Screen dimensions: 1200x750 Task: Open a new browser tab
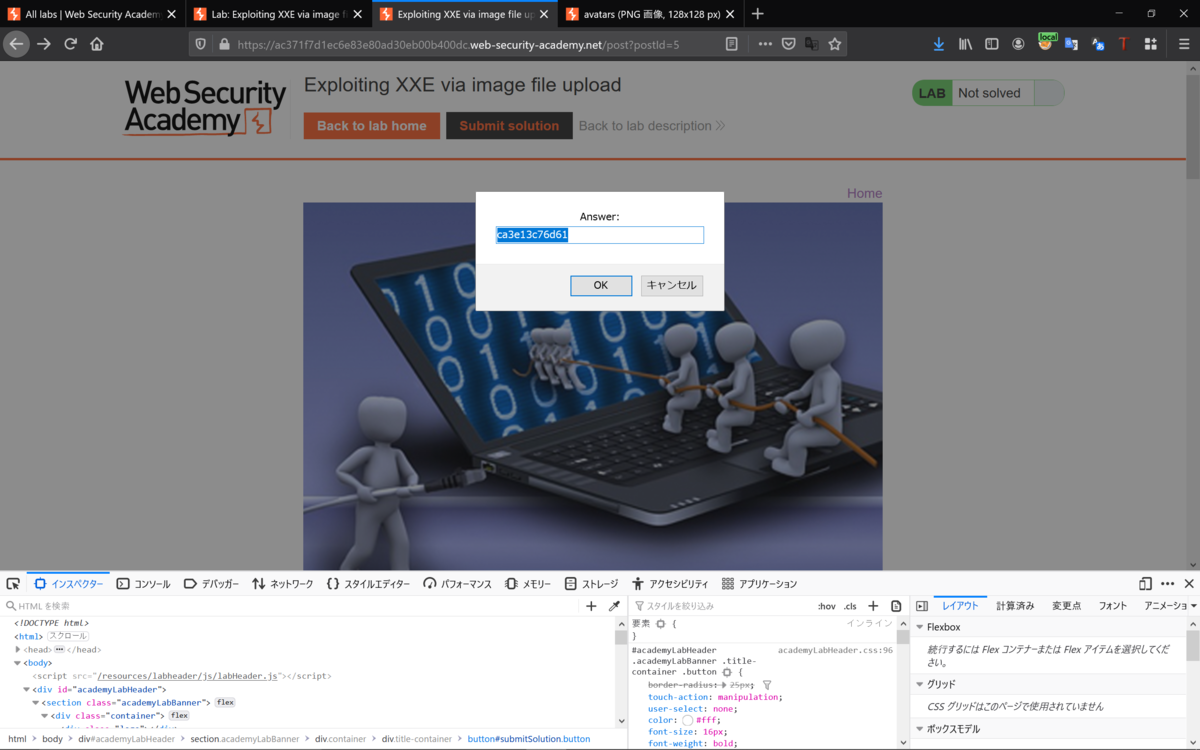pos(758,14)
